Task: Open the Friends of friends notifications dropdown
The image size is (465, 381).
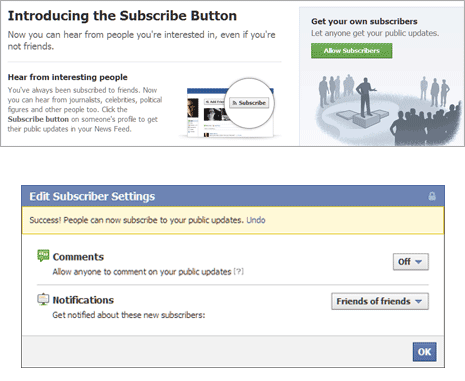Action: coord(380,301)
